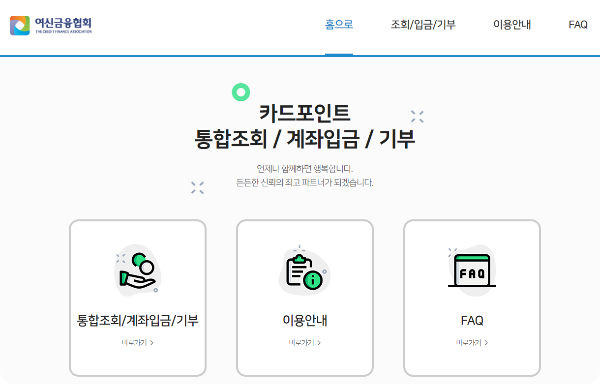This screenshot has height=384, width=600.
Task: Open the 홈으로 menu tab
Action: (x=339, y=24)
